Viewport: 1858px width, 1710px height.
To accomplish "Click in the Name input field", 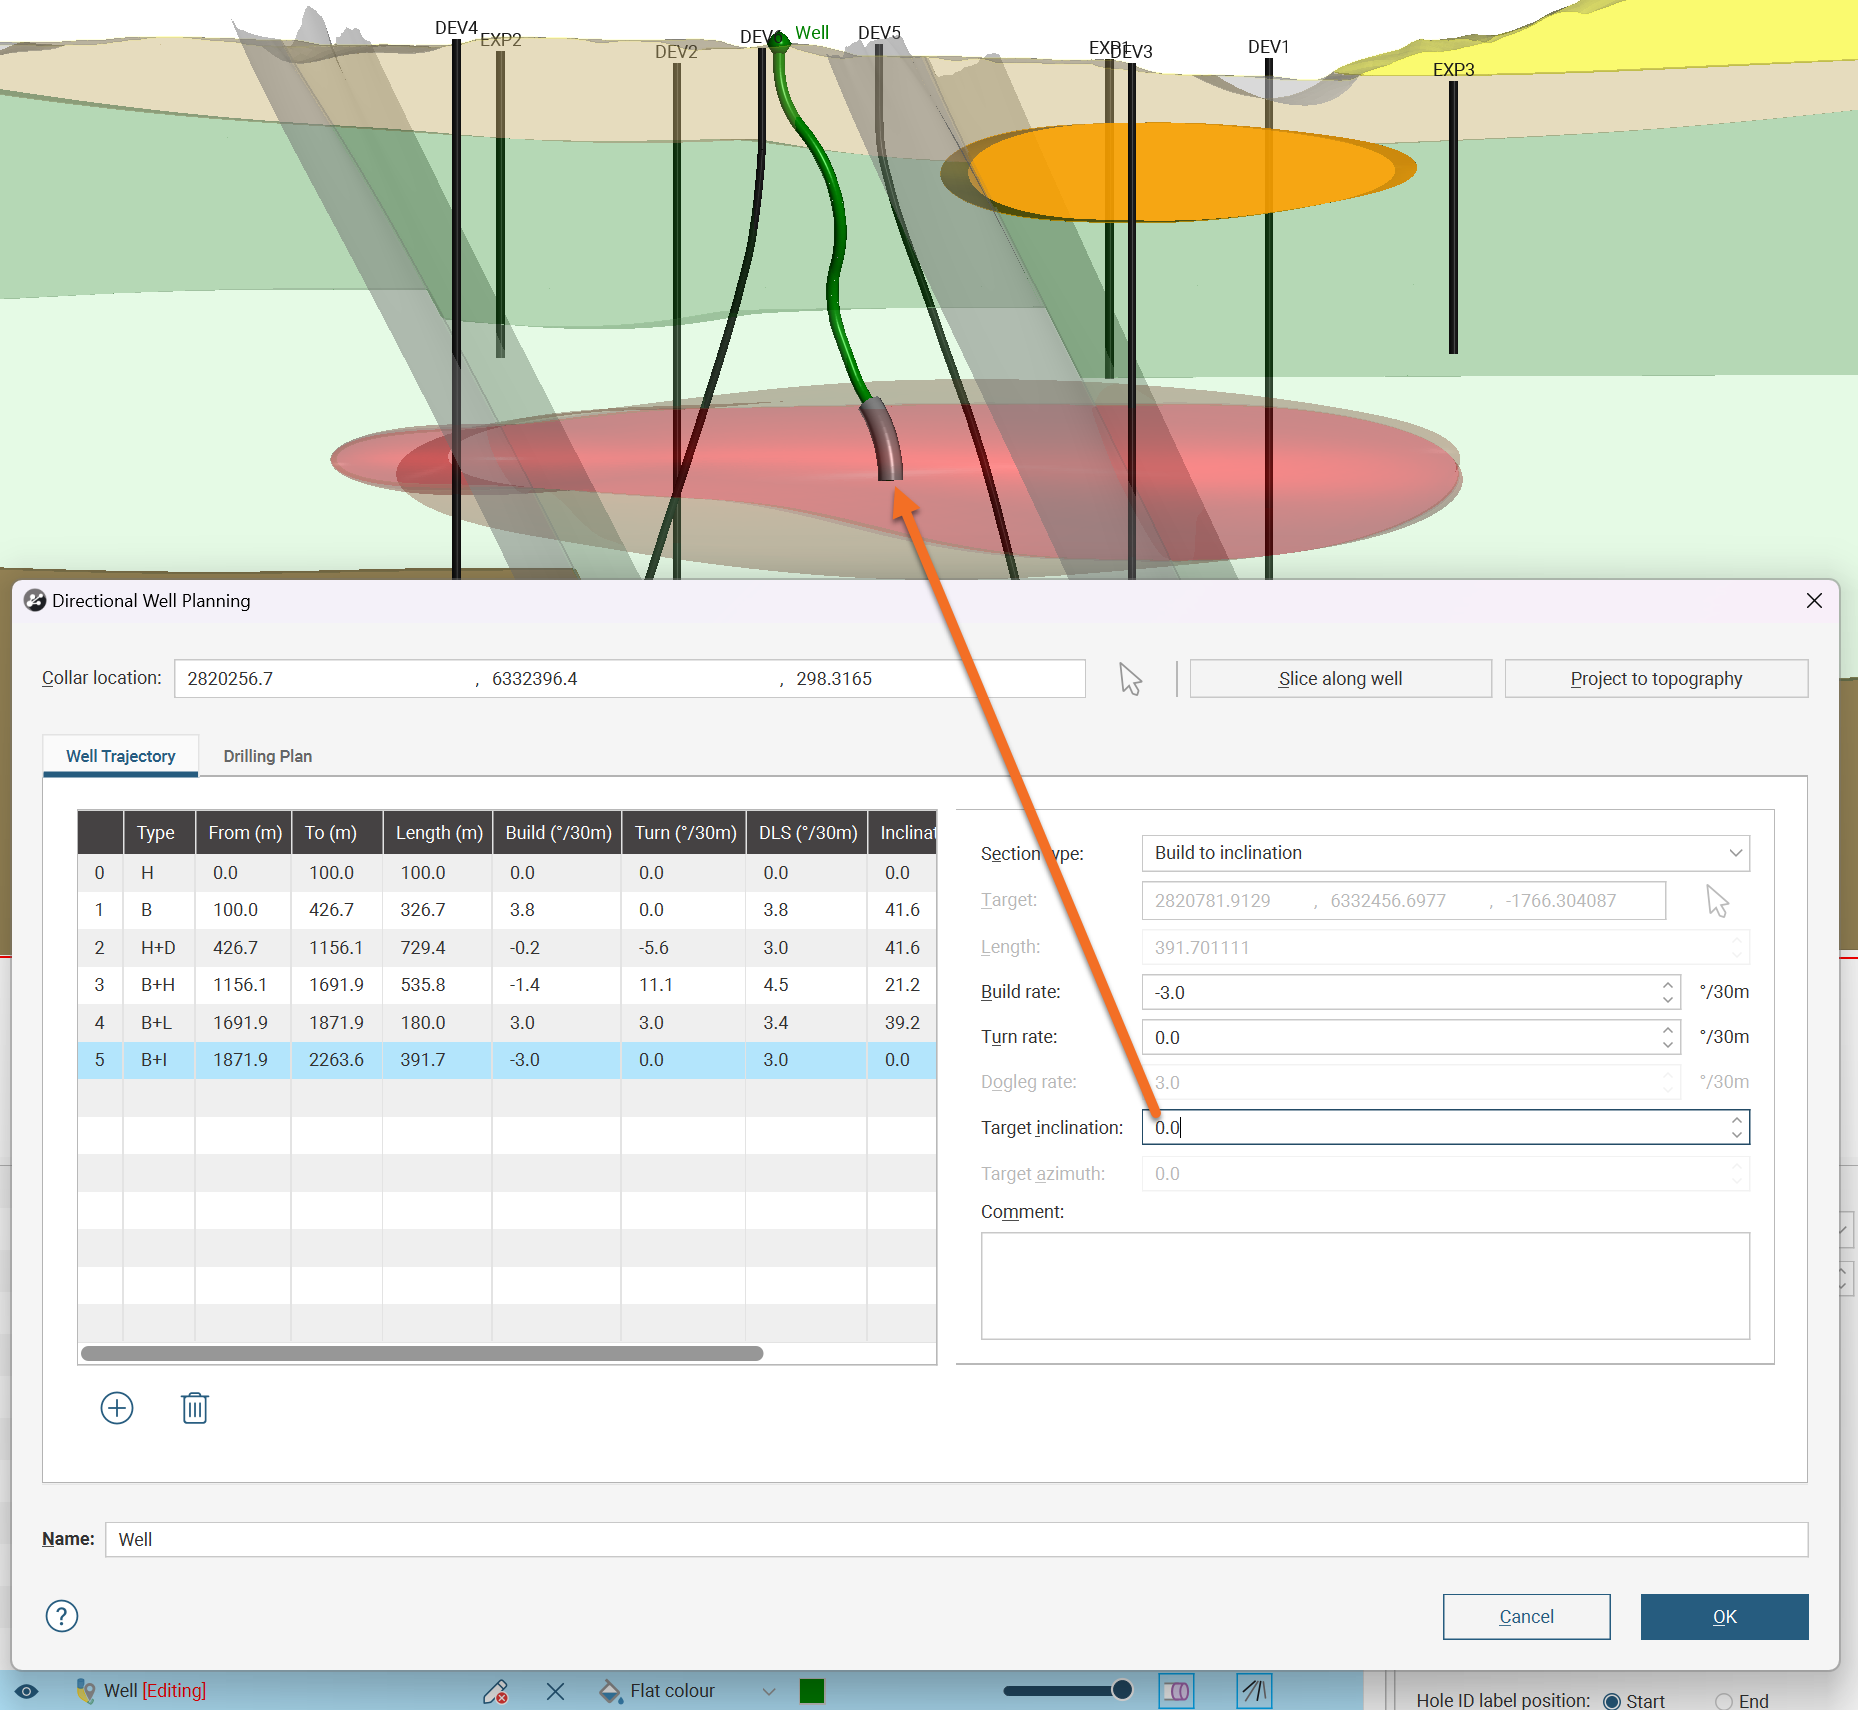I will pos(956,1539).
